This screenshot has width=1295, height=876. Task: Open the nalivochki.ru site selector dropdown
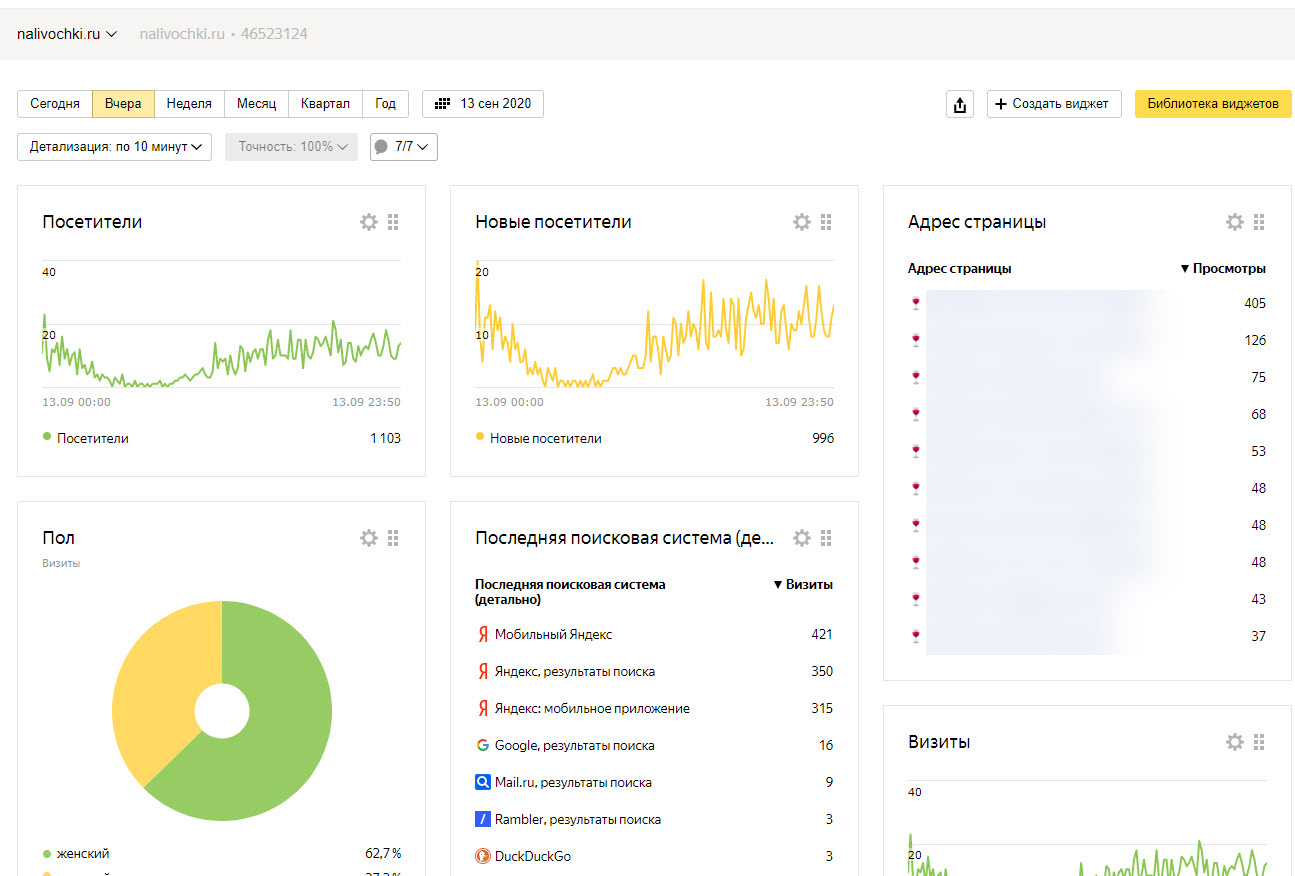(x=67, y=34)
